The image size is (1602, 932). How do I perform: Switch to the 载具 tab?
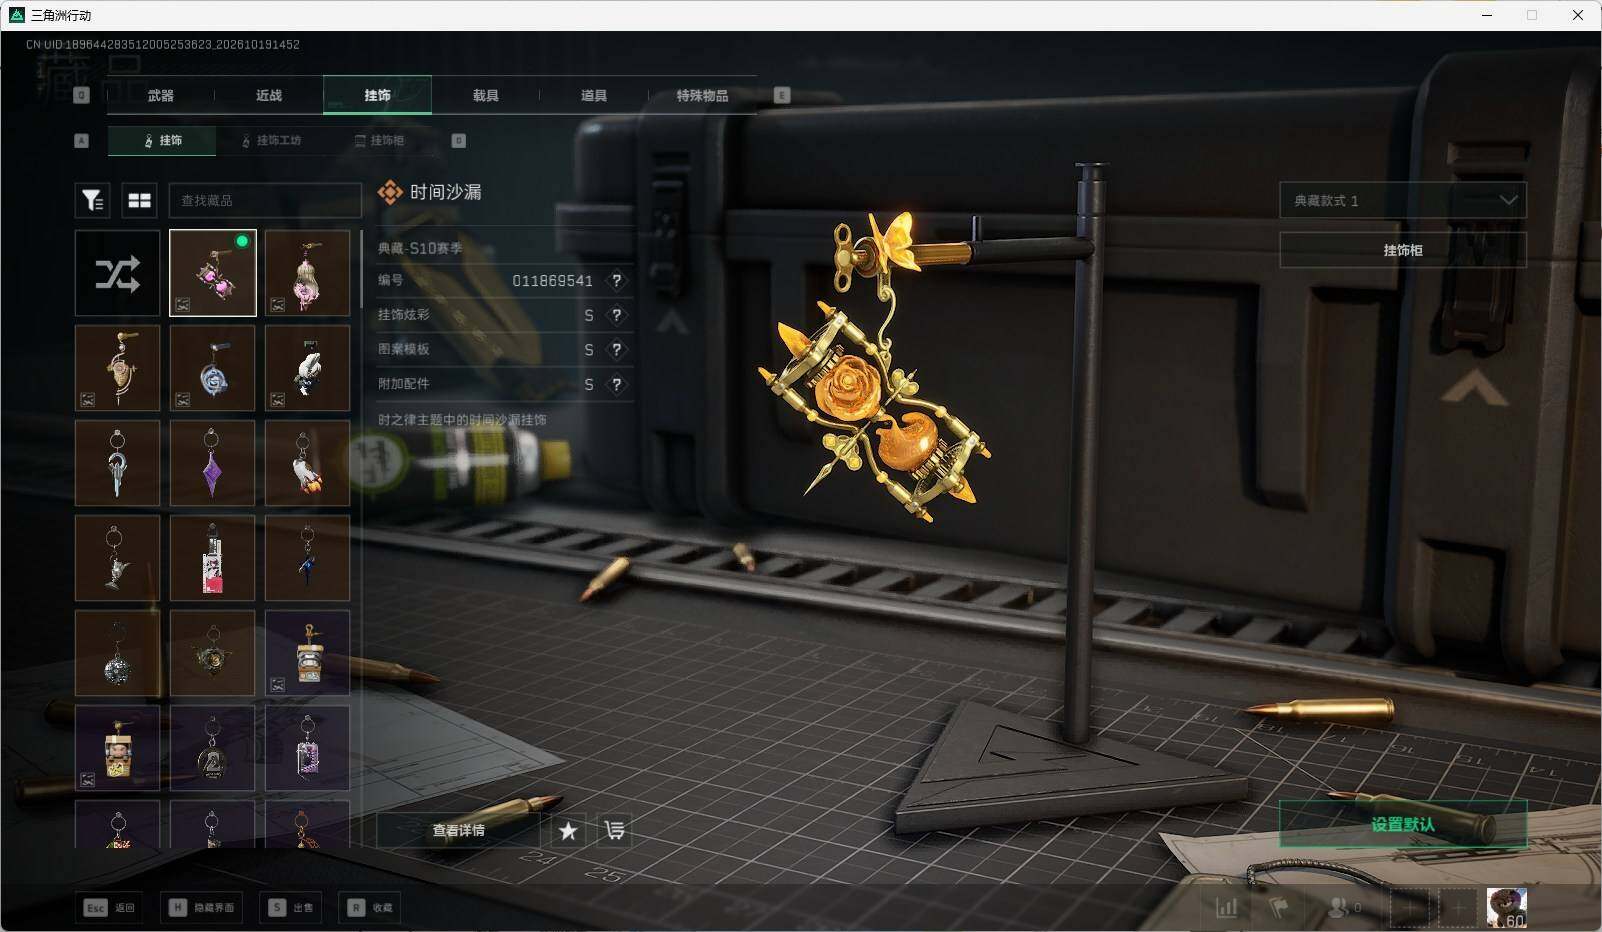[485, 95]
